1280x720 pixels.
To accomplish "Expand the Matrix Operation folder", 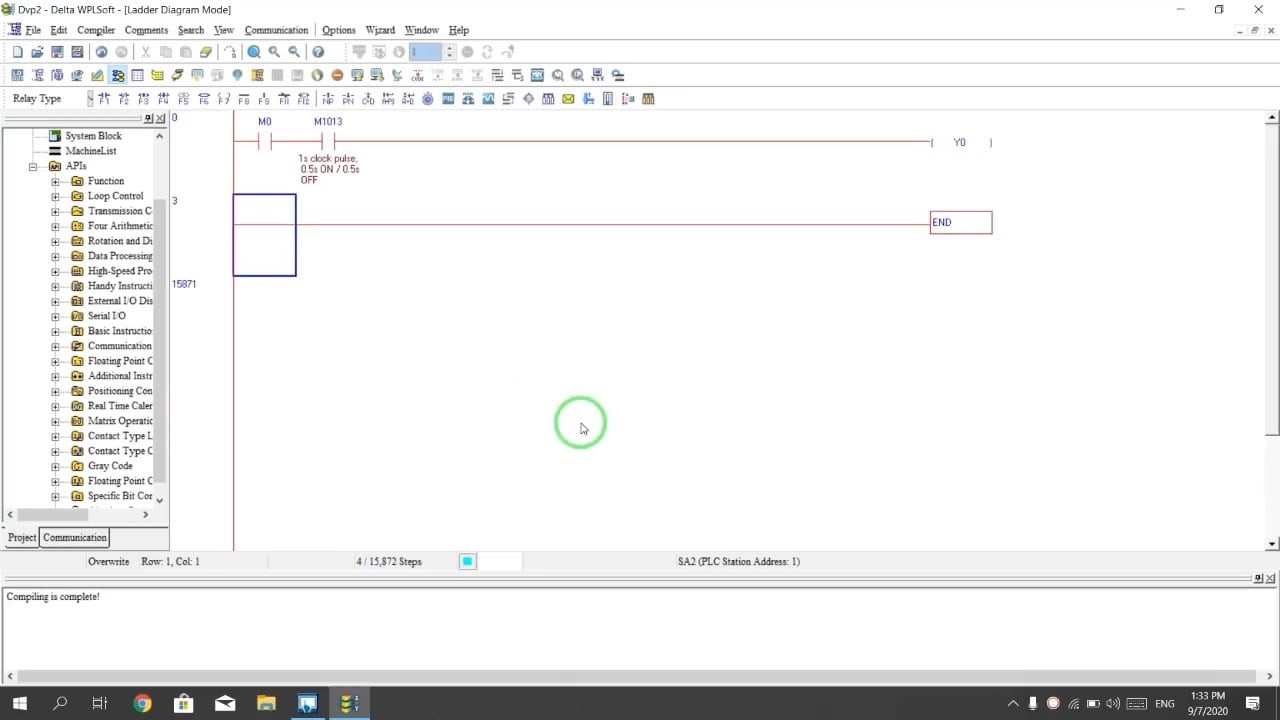I will (x=55, y=421).
